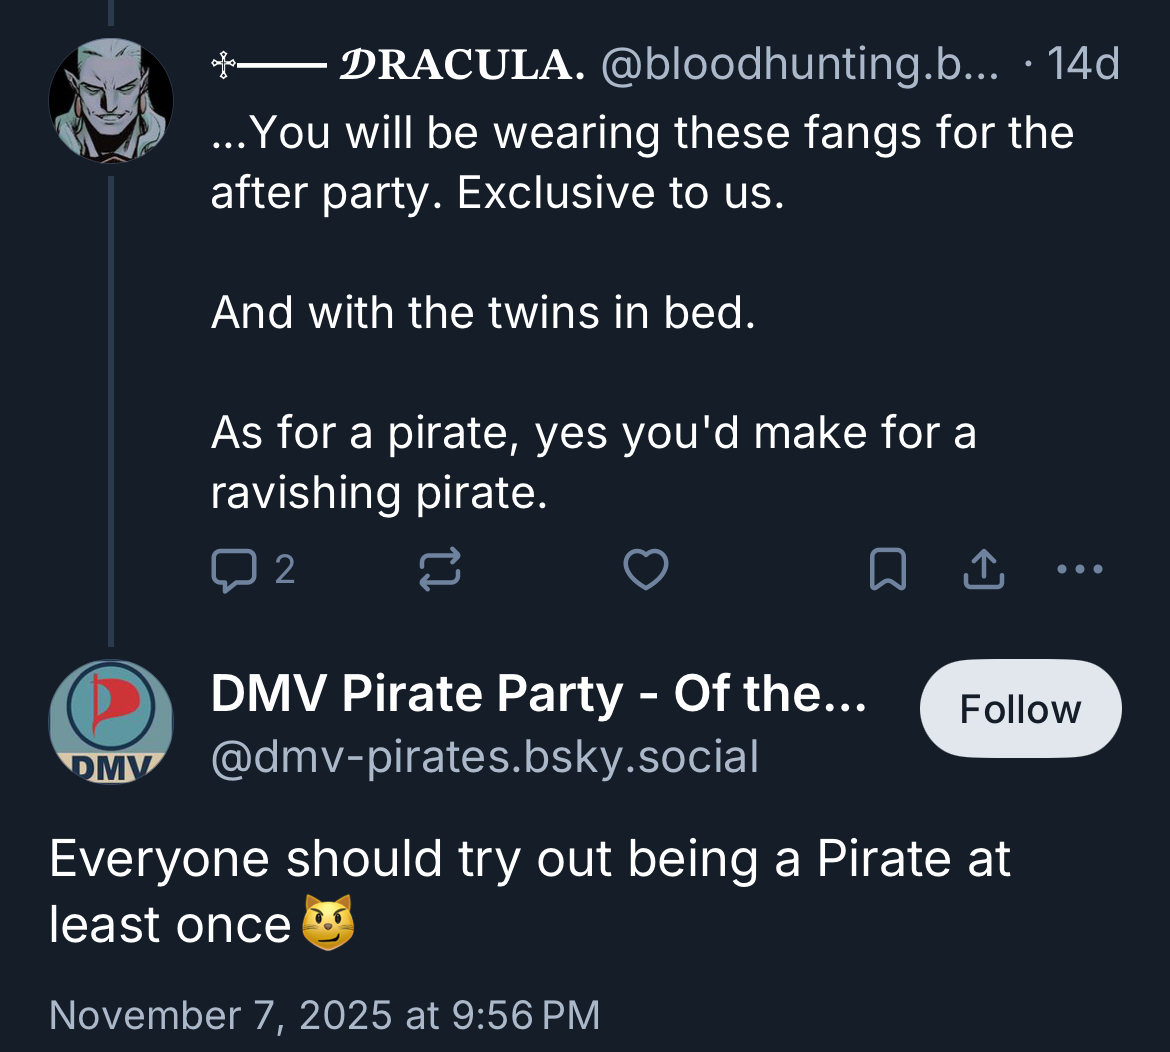1170x1052 pixels.
Task: Repost Dracula's post using the repost icon
Action: [x=439, y=570]
